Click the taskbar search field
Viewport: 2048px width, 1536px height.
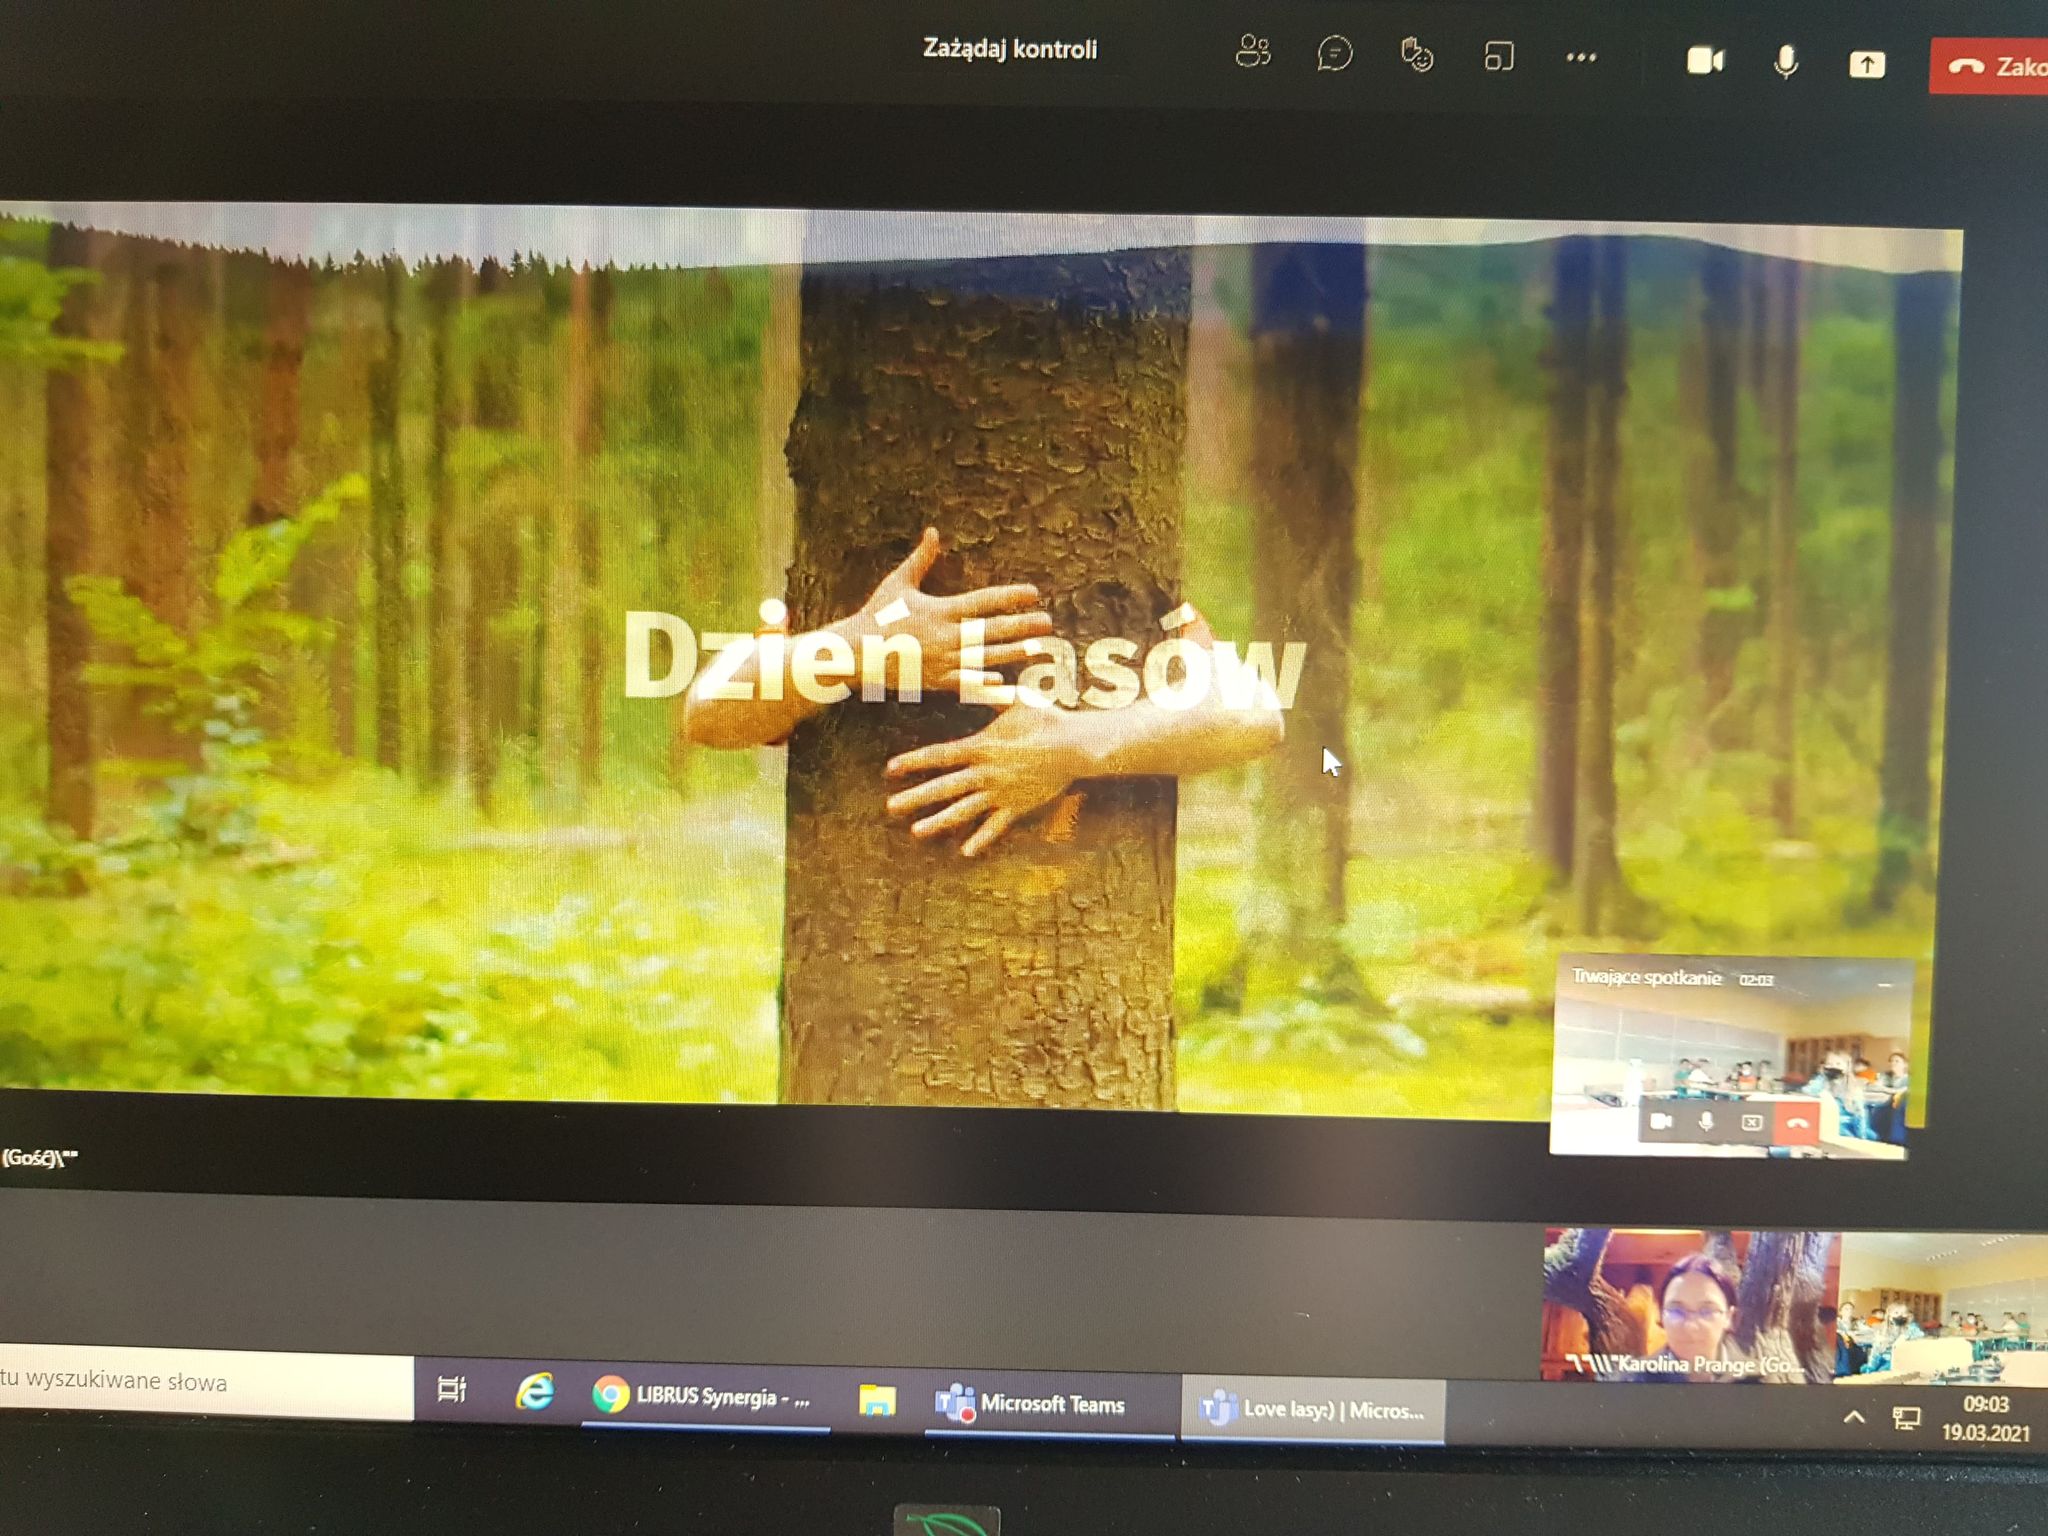[206, 1382]
